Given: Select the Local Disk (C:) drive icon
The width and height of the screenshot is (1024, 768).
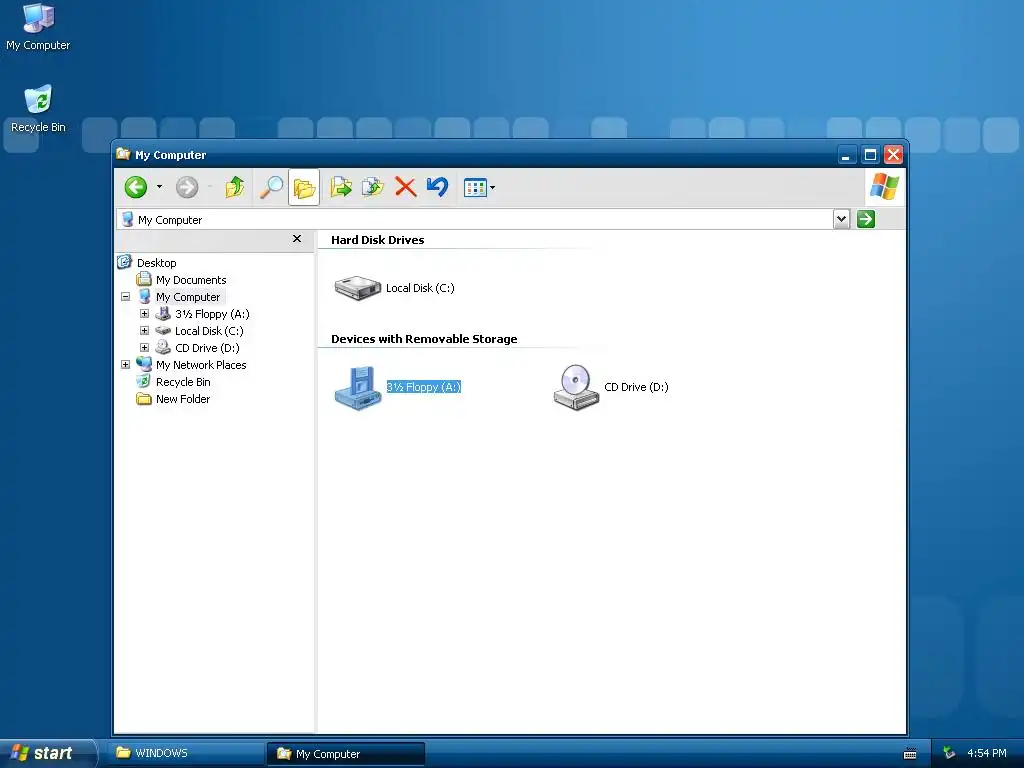Looking at the screenshot, I should click(x=357, y=287).
